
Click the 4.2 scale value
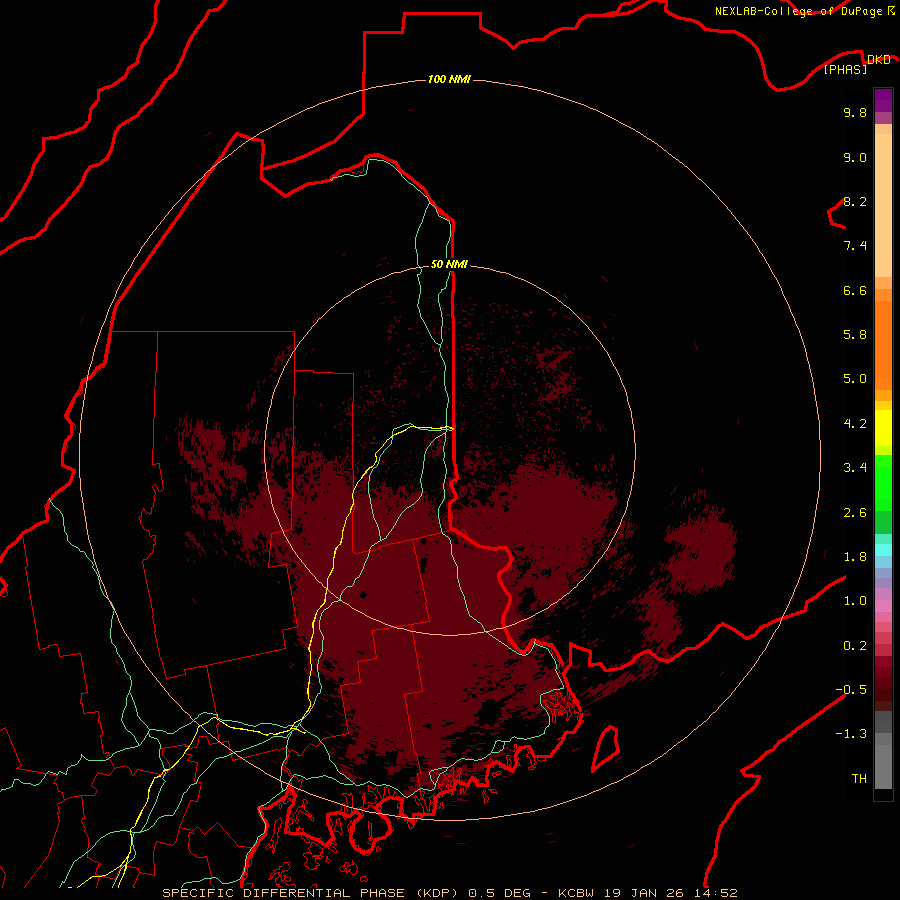click(x=855, y=424)
